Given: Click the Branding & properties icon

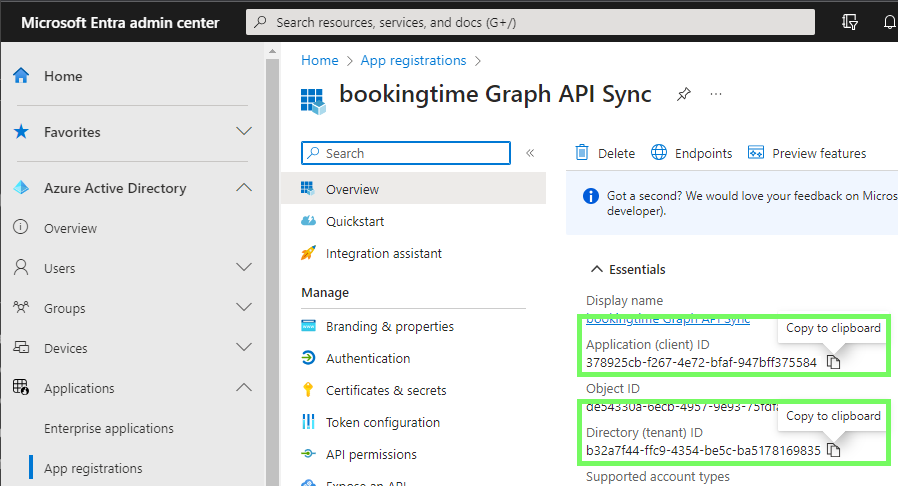Looking at the screenshot, I should [x=308, y=326].
